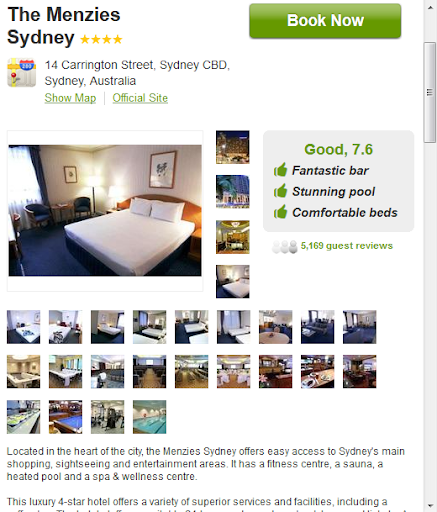Select the golden lobby thumbnail
Screen dimensions: 437x512
tap(233, 237)
